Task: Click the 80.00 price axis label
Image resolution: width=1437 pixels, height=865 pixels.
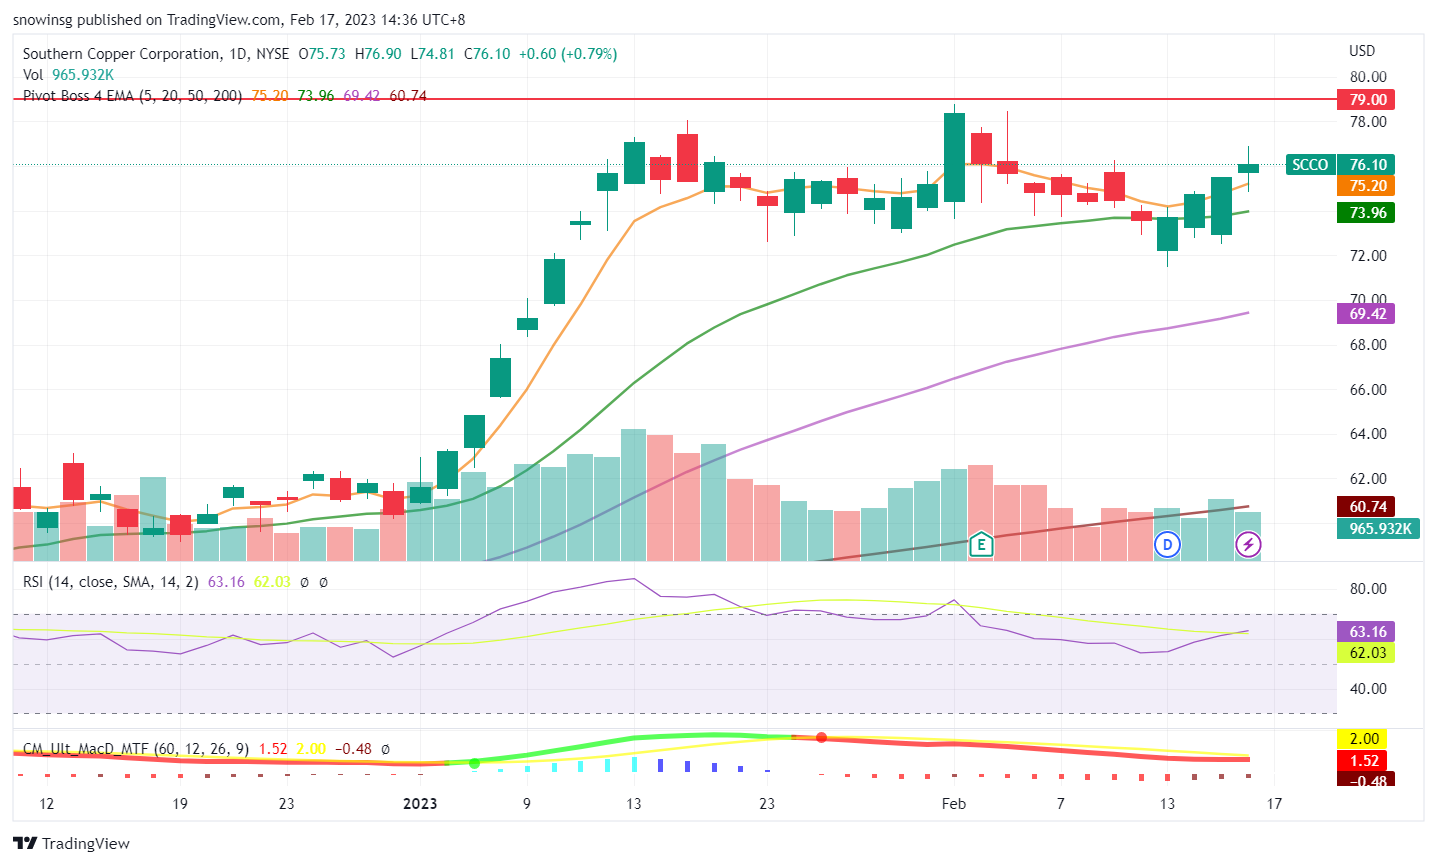Action: click(1367, 77)
